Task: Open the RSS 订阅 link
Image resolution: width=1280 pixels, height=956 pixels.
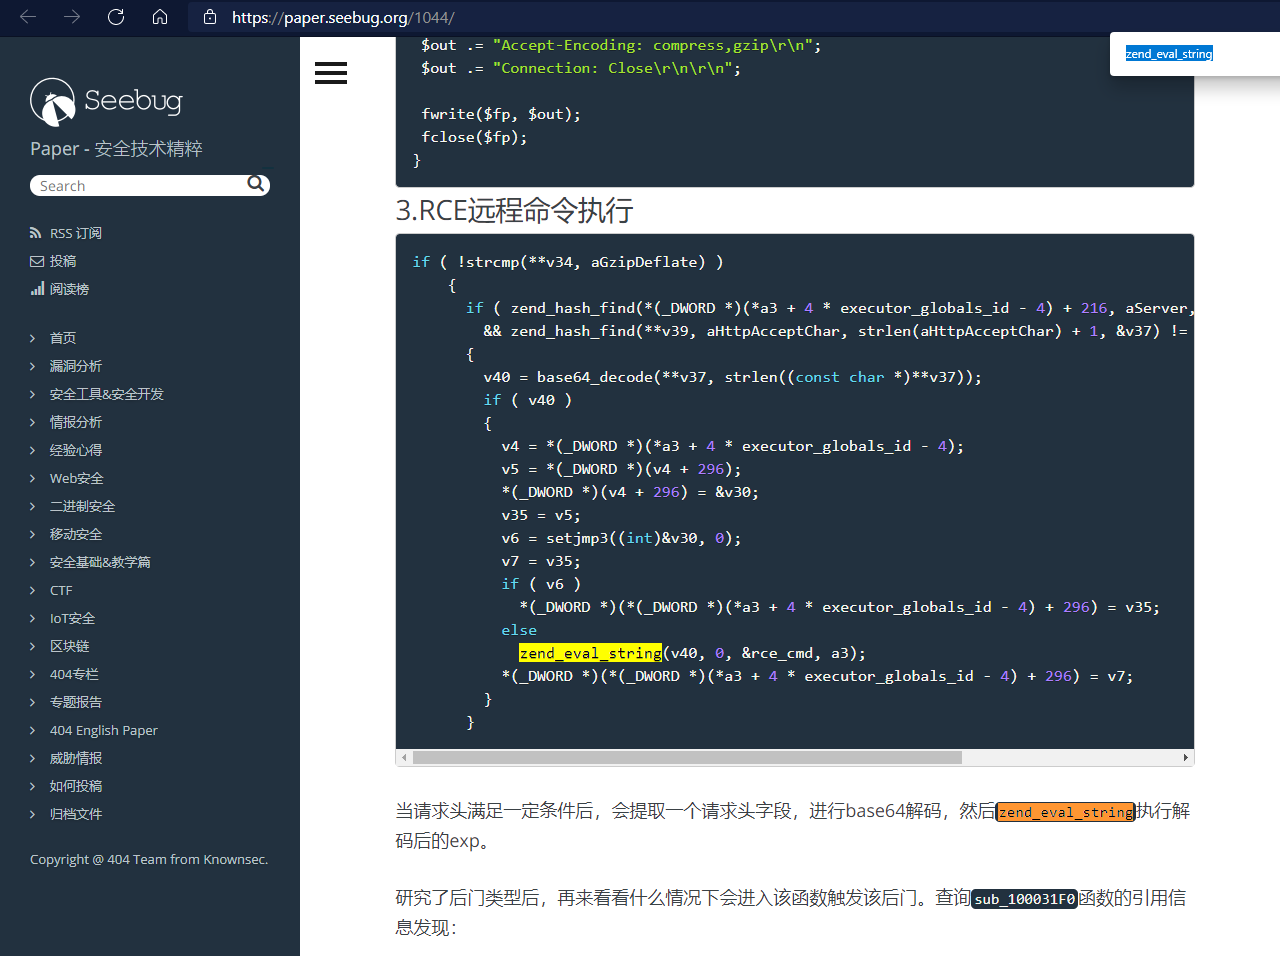Action: 76,233
